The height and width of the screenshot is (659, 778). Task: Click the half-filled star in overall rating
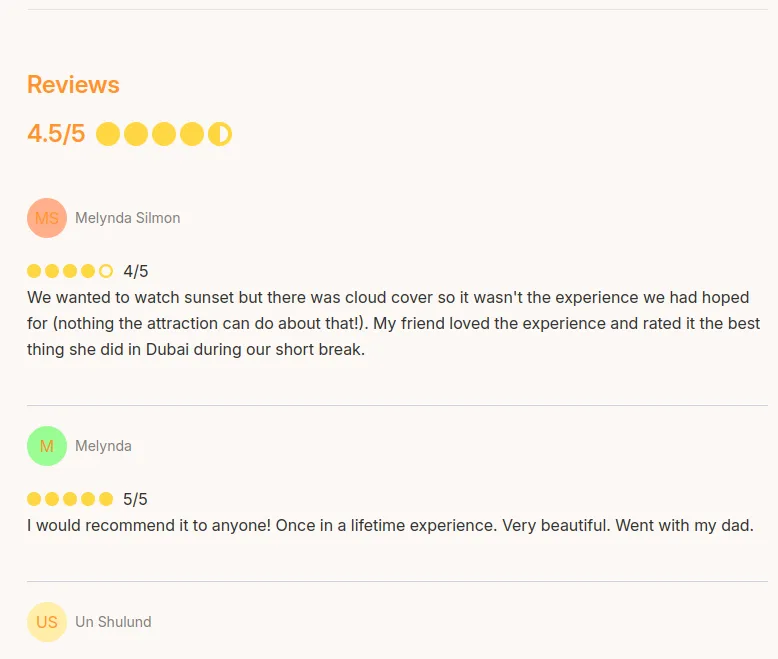[220, 134]
